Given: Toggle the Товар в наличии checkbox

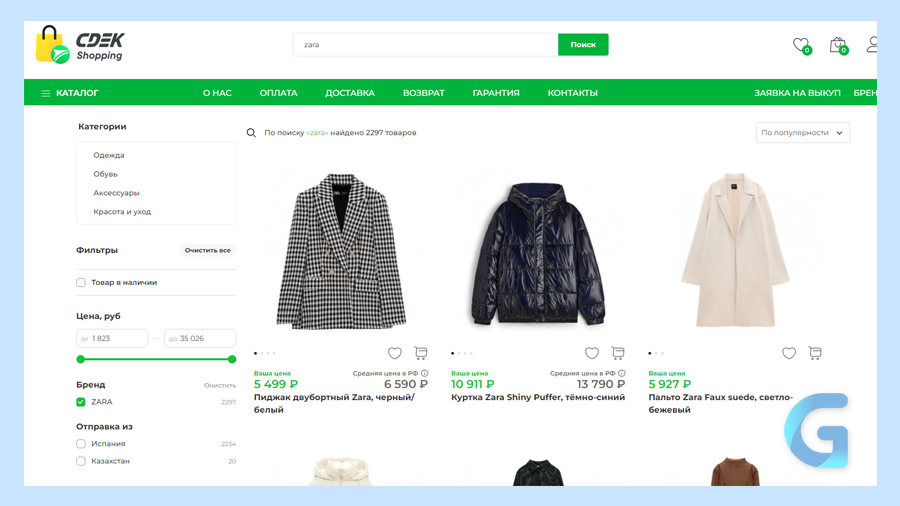Looking at the screenshot, I should (x=81, y=282).
